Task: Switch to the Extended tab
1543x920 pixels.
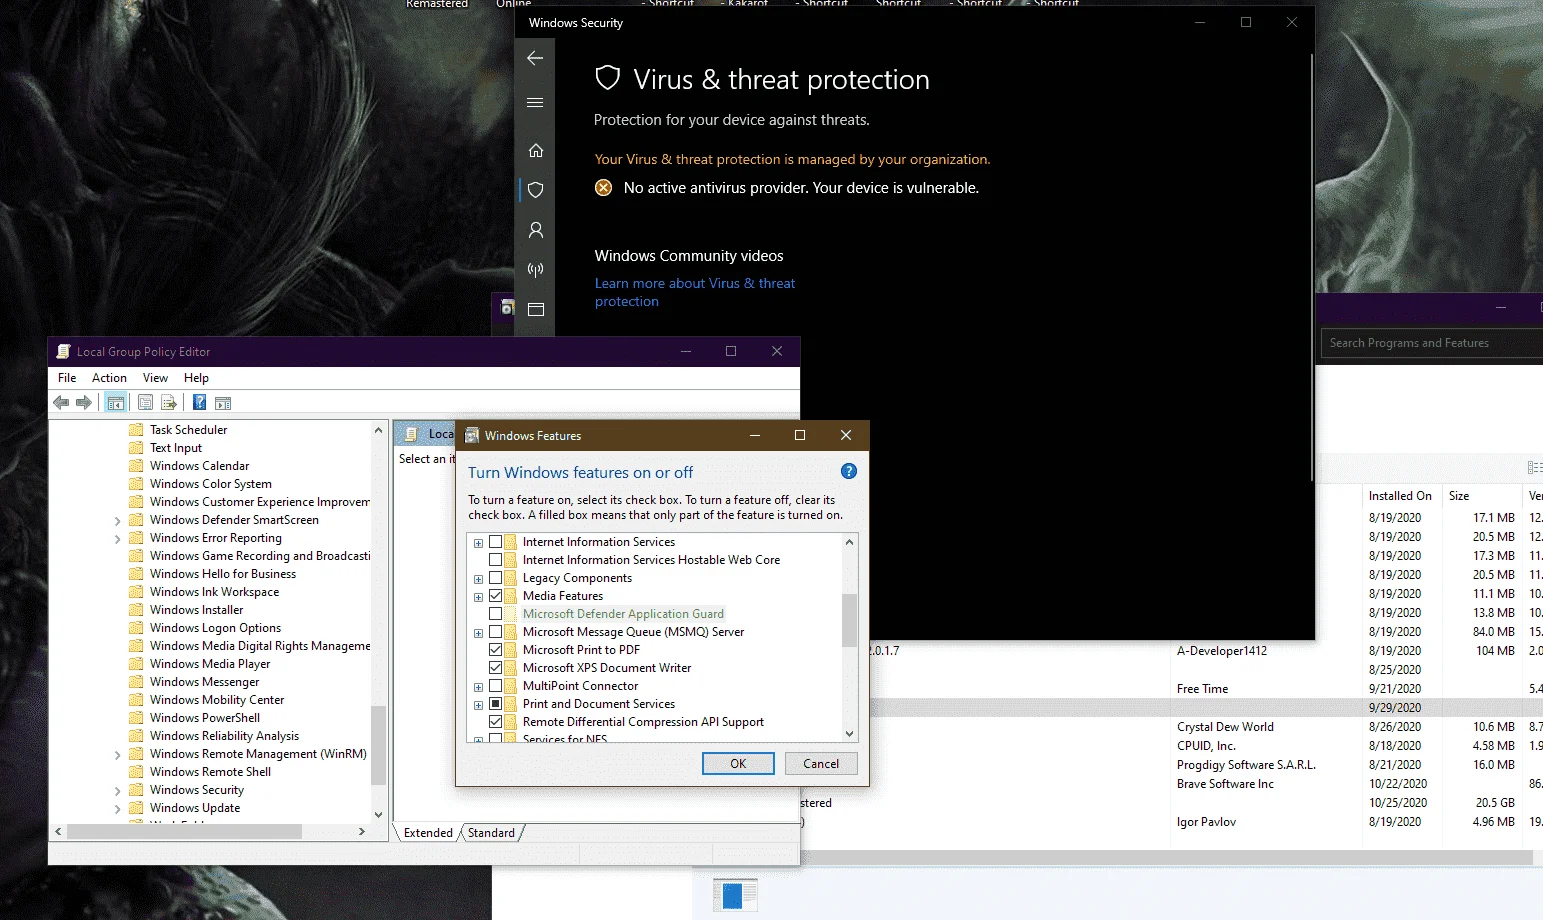Action: point(428,833)
